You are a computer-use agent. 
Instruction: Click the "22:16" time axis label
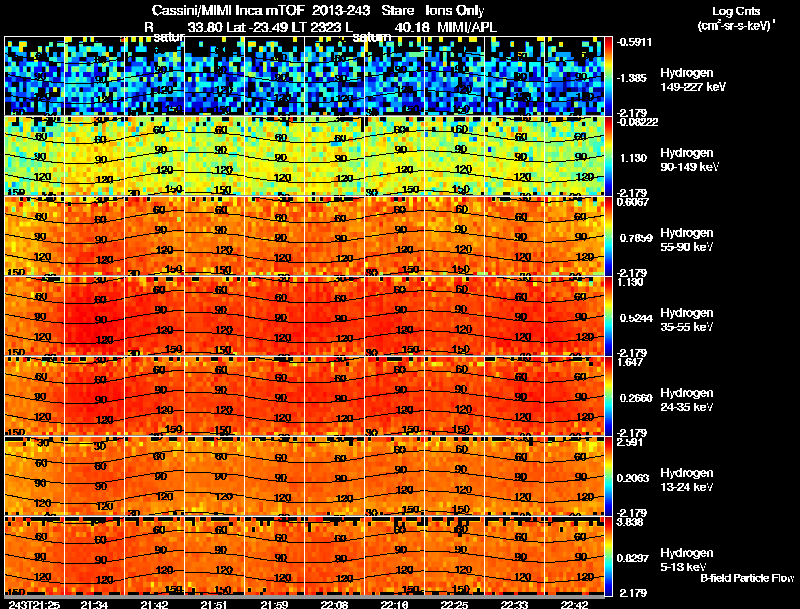click(x=394, y=605)
